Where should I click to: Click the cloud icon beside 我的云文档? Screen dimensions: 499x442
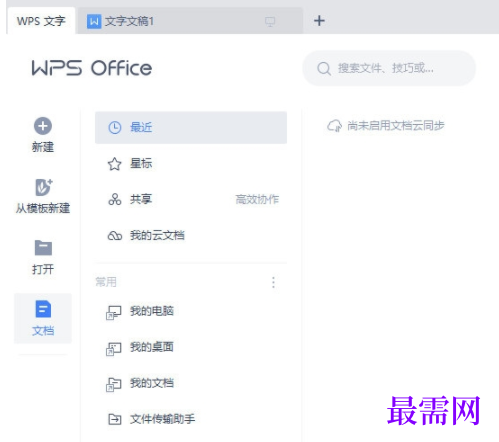coord(115,236)
